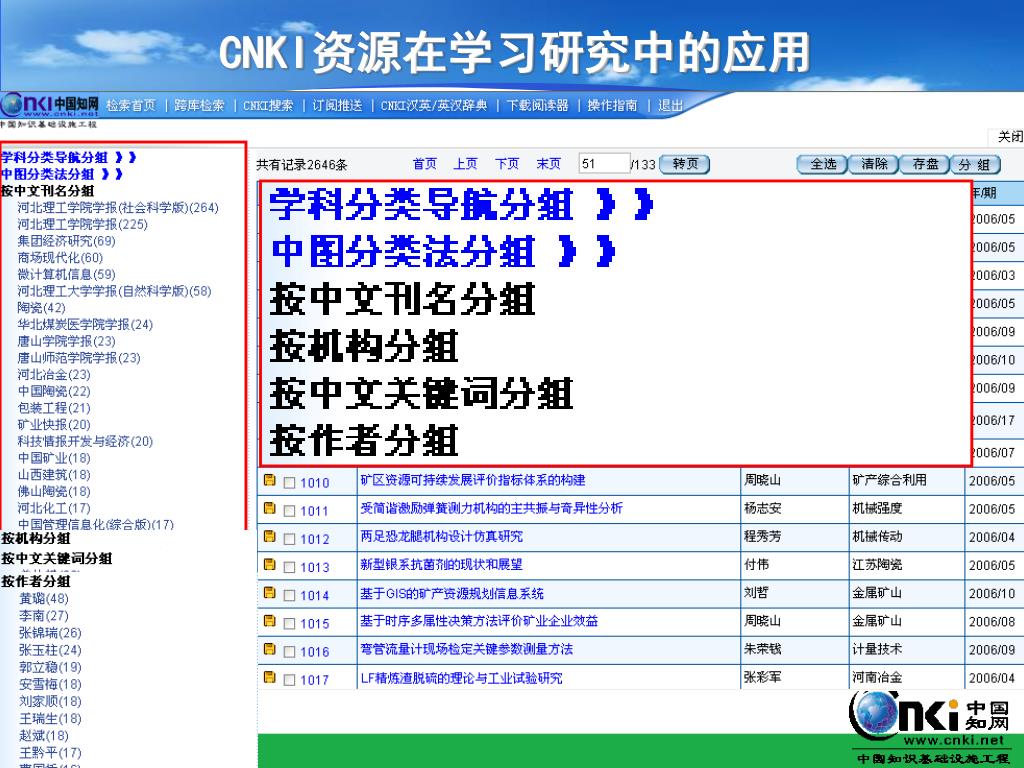Viewport: 1024px width, 768px height.
Task: Collapse 按中文刊名分组 group in sidebar
Action: [x=48, y=191]
